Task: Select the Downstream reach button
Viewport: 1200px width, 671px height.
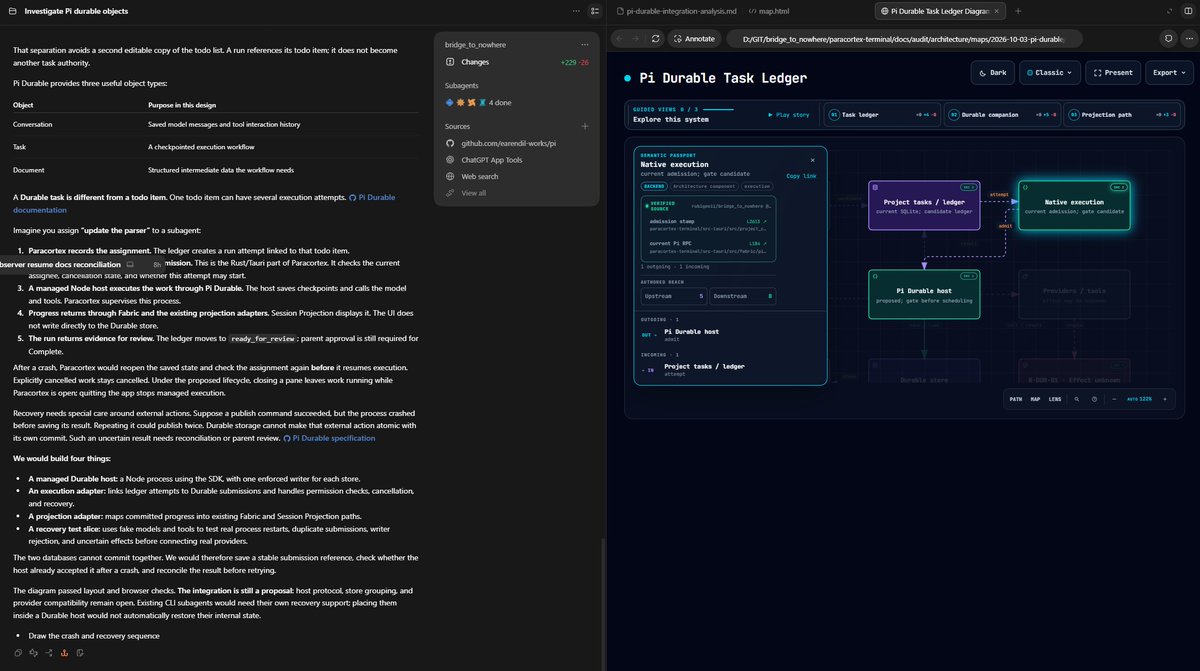Action: [x=743, y=296]
